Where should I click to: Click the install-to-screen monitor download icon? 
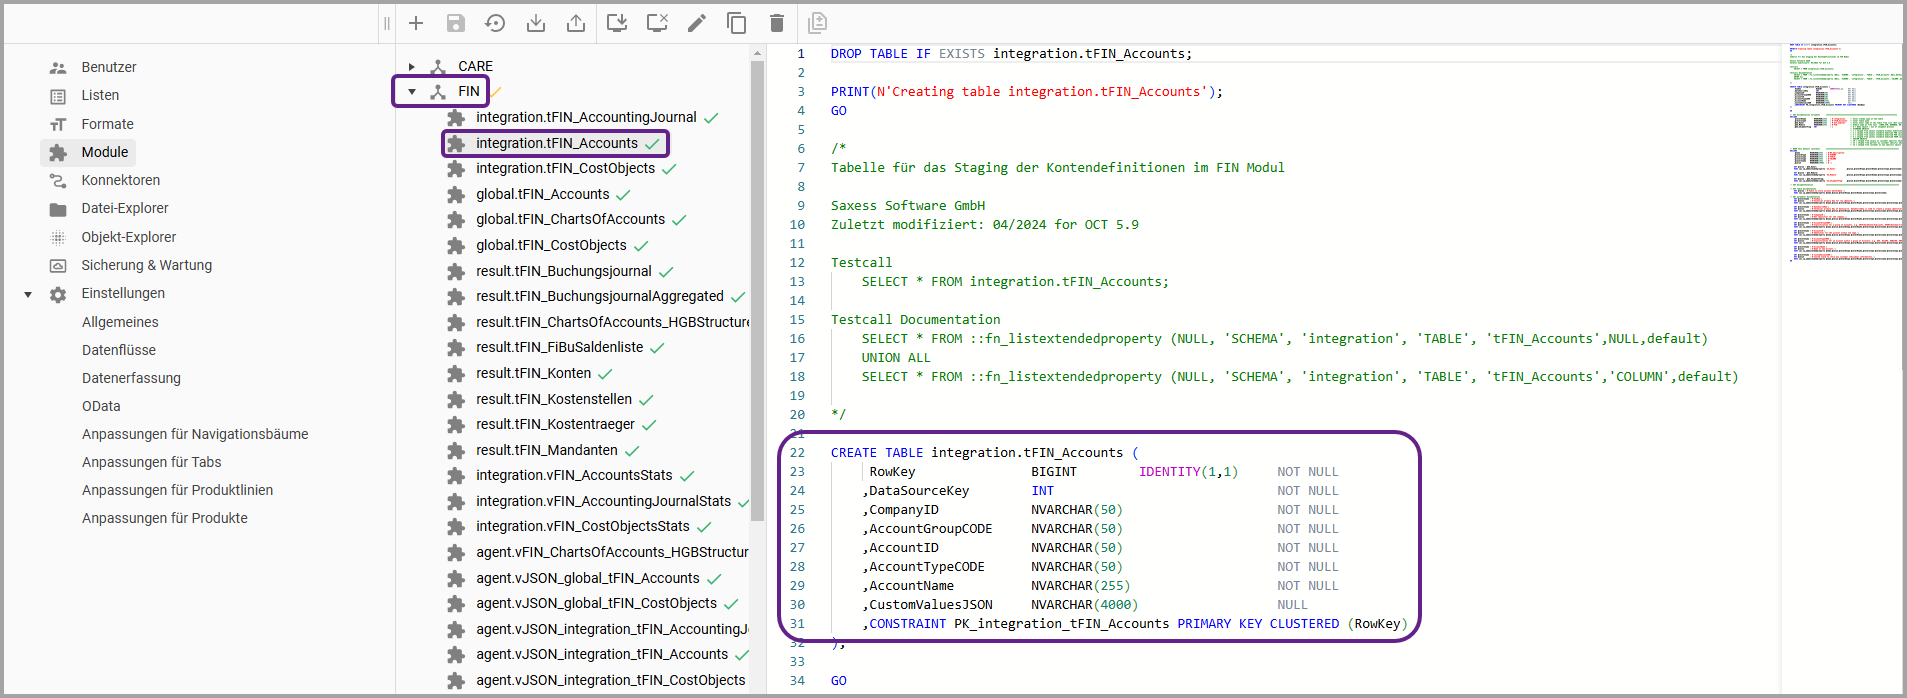click(x=617, y=23)
